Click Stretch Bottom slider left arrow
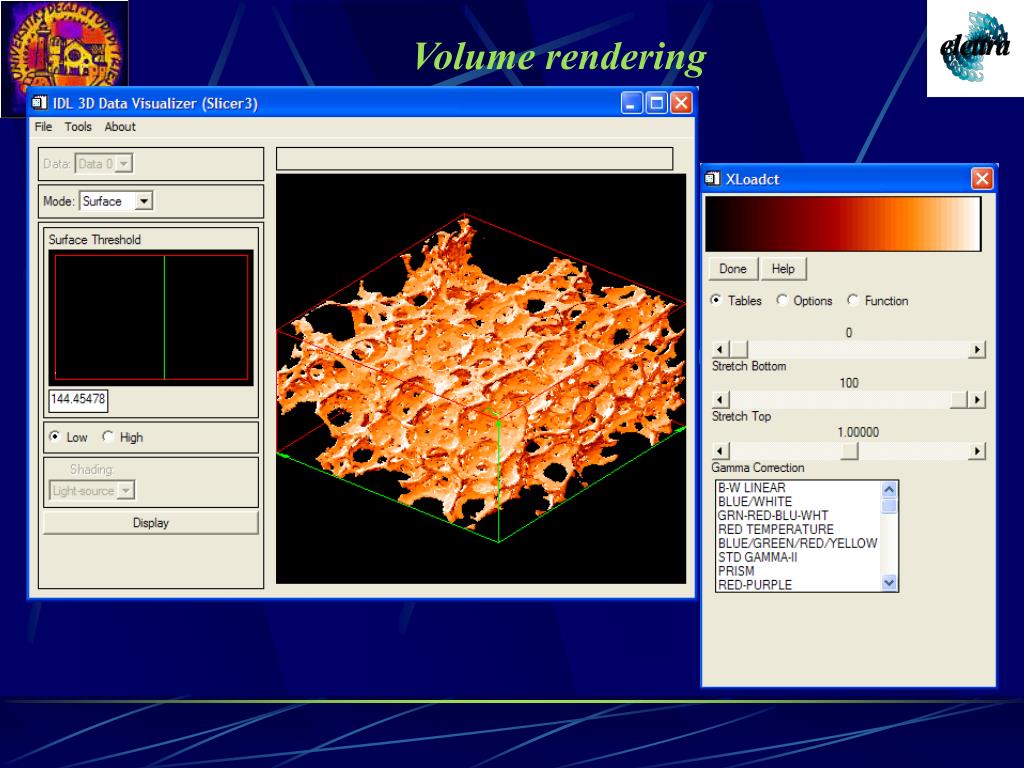The image size is (1024, 768). tap(720, 349)
